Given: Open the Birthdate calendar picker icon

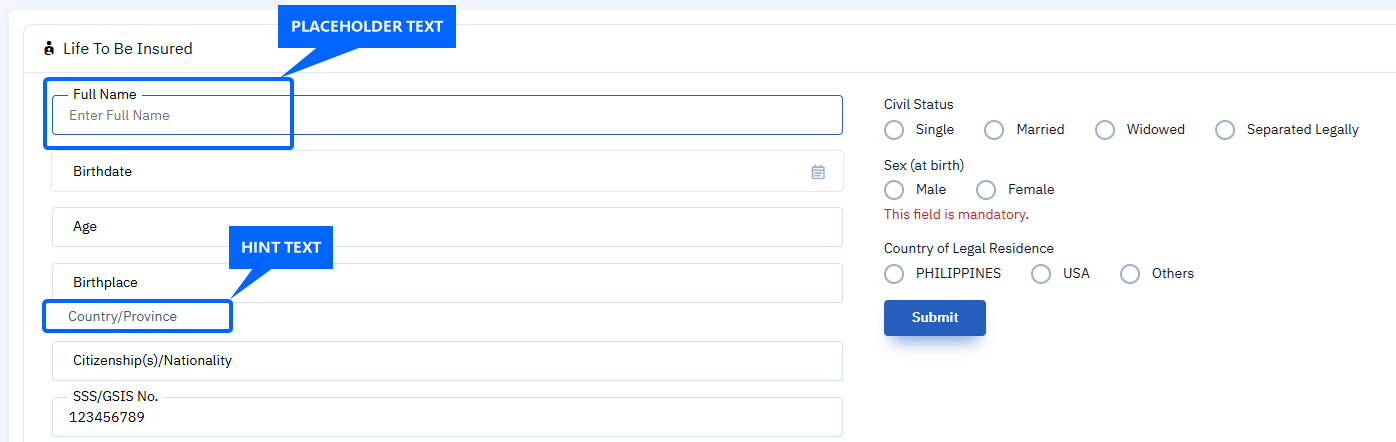Looking at the screenshot, I should coord(818,172).
